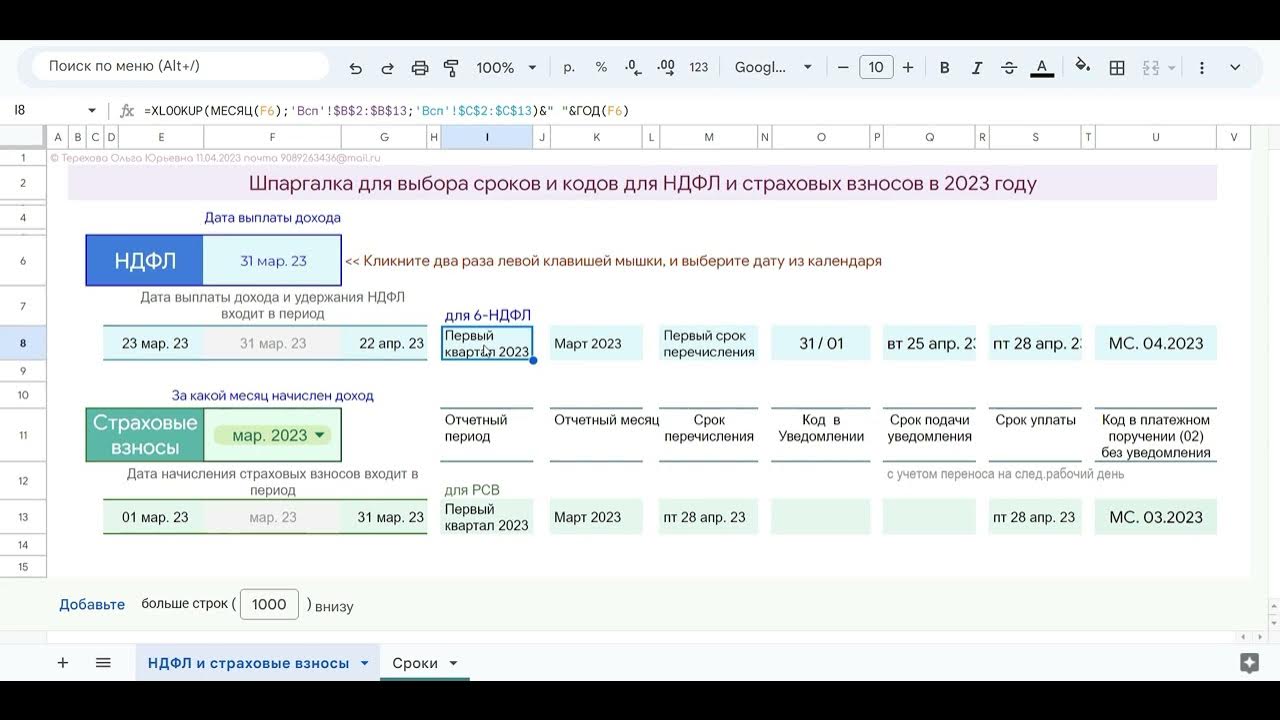This screenshot has height=720, width=1280.
Task: Select column header U
Action: click(x=1156, y=137)
